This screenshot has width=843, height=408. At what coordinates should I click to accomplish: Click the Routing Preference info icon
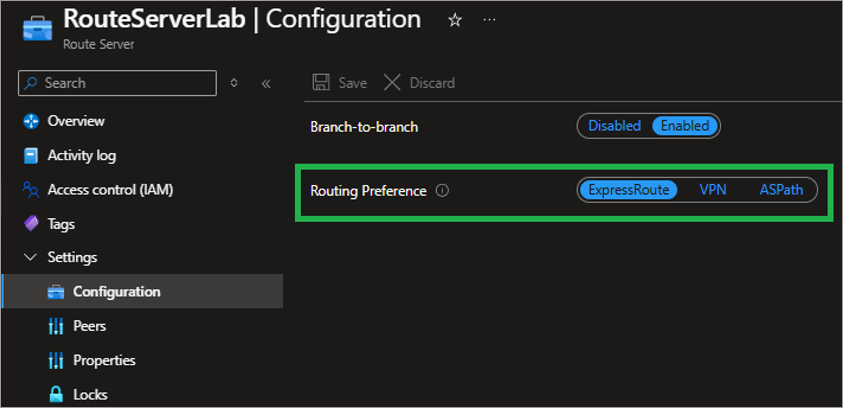pos(442,190)
